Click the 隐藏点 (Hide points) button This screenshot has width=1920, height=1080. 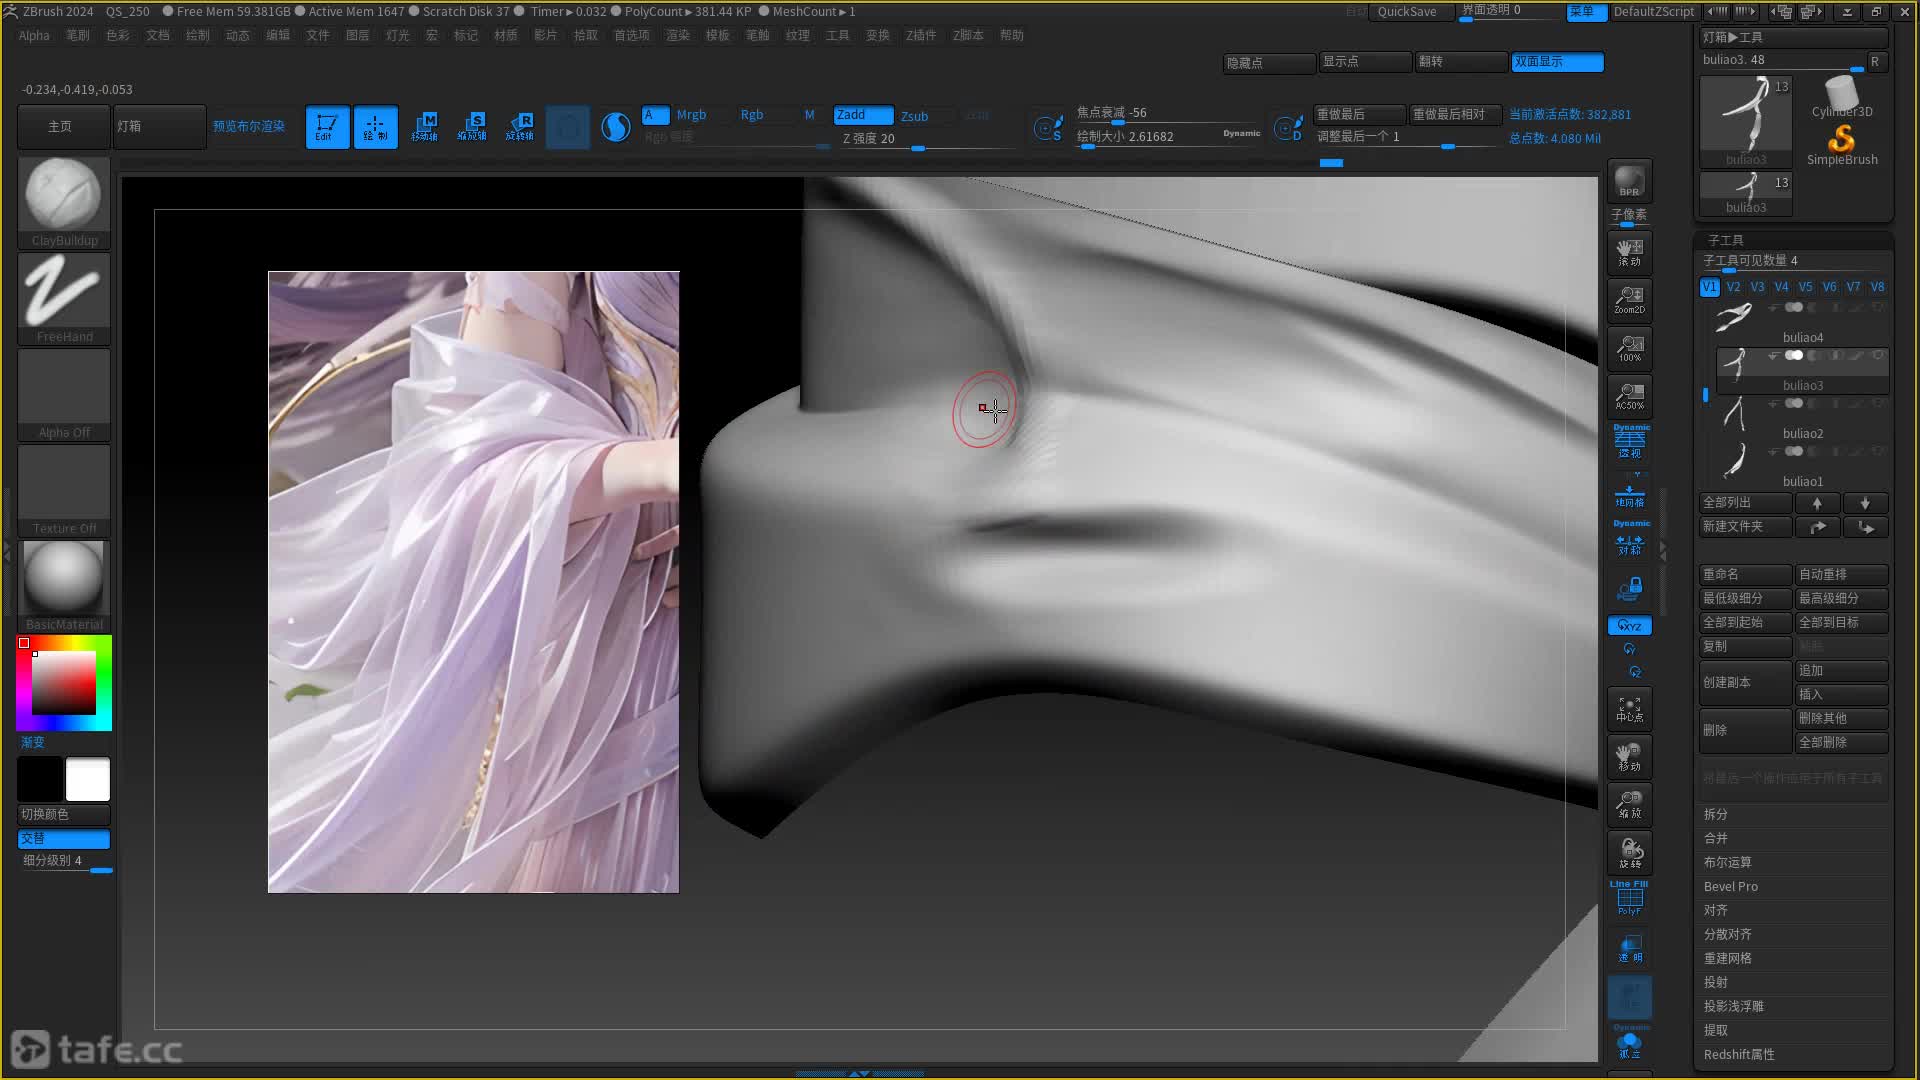1268,62
